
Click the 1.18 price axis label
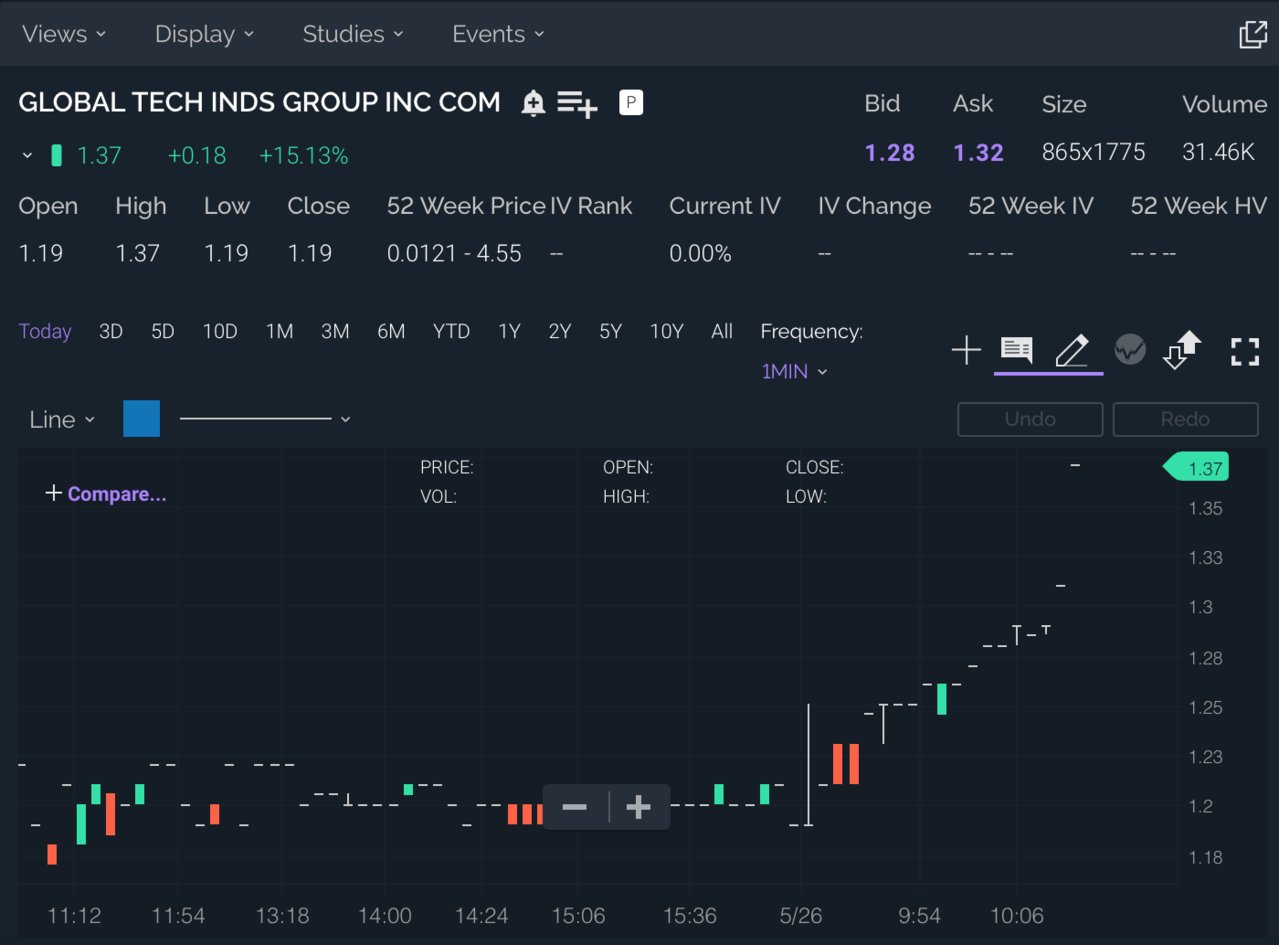tap(1205, 857)
